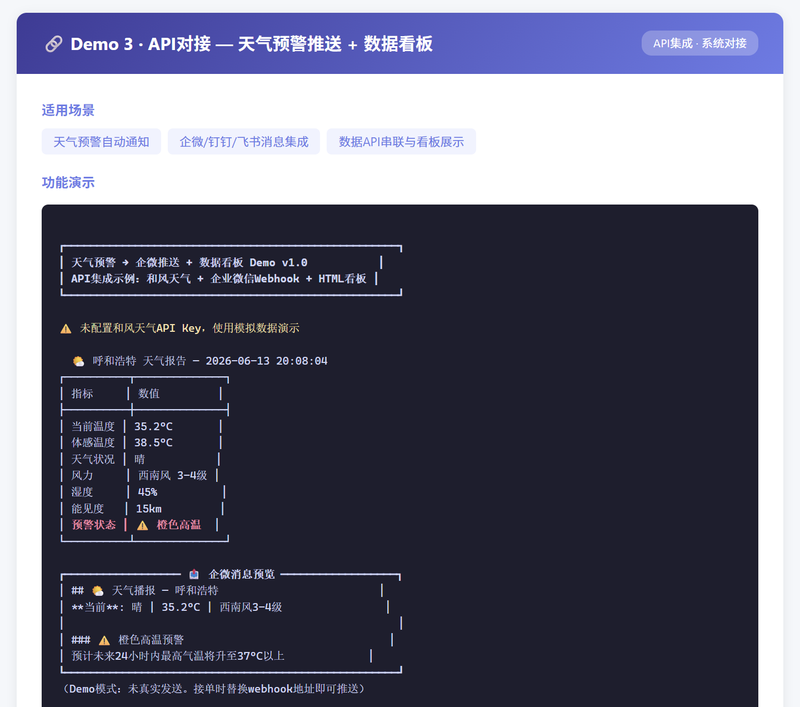Click the API集成 · 系统对接 badge

699,43
